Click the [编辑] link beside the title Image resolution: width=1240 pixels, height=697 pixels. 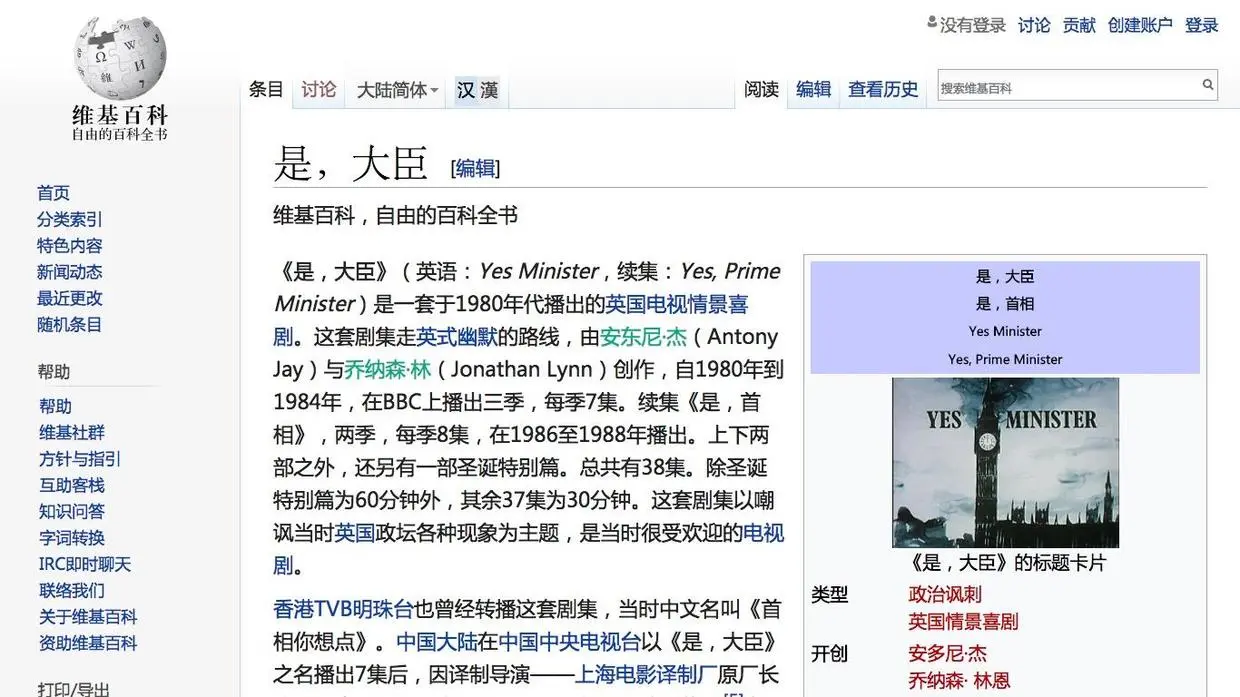(475, 168)
